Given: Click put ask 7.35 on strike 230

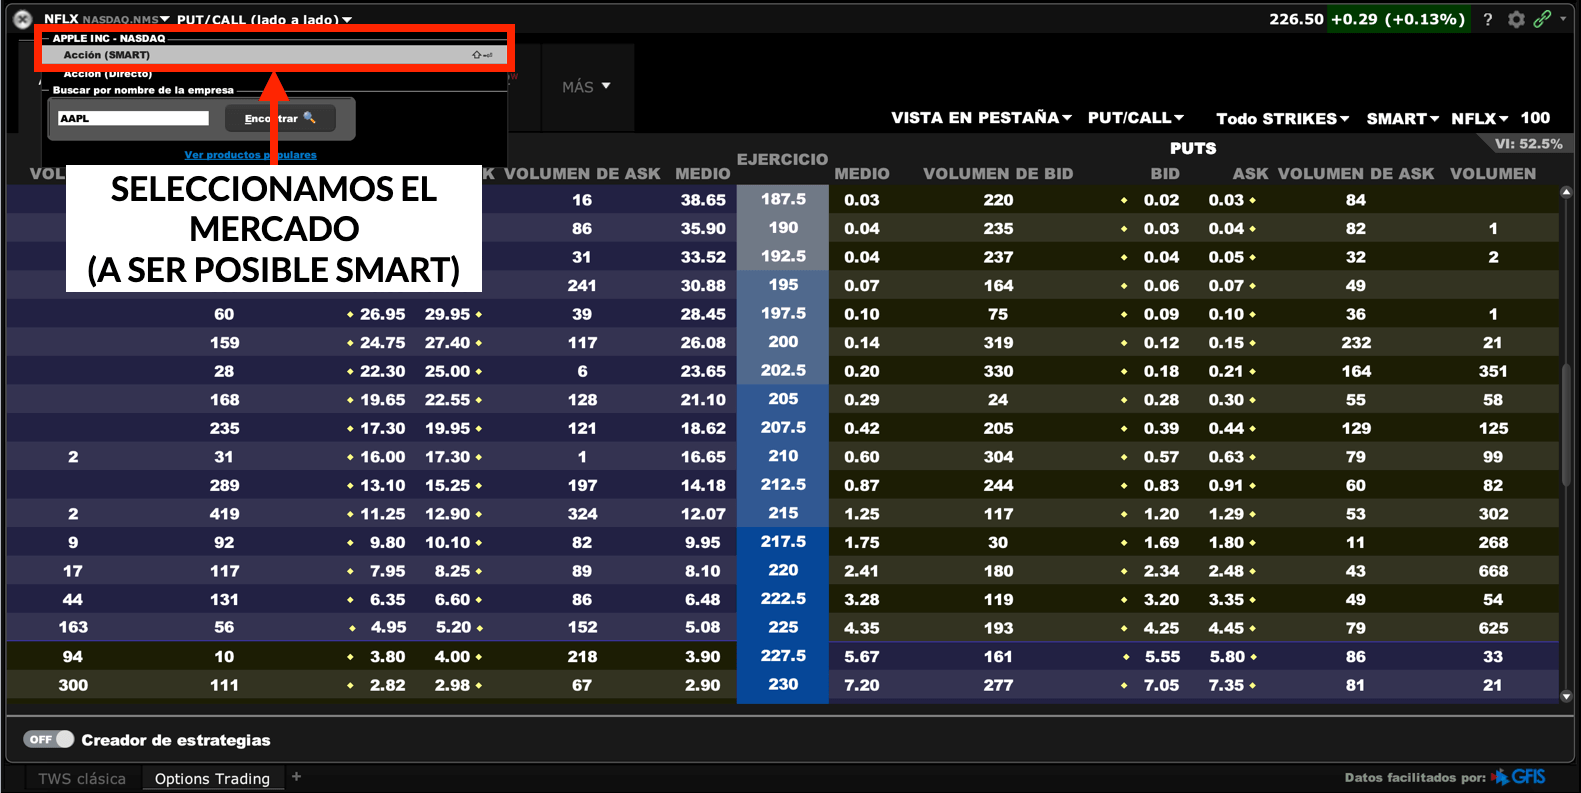Looking at the screenshot, I should click(1227, 685).
